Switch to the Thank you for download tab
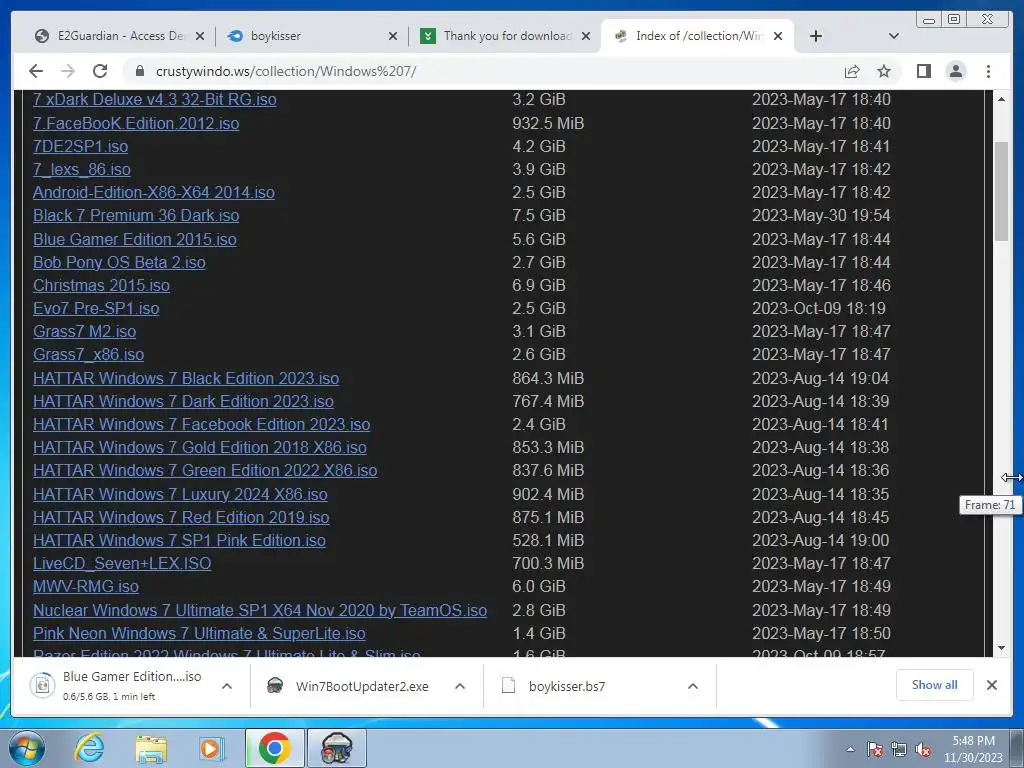Image resolution: width=1024 pixels, height=768 pixels. tap(503, 36)
